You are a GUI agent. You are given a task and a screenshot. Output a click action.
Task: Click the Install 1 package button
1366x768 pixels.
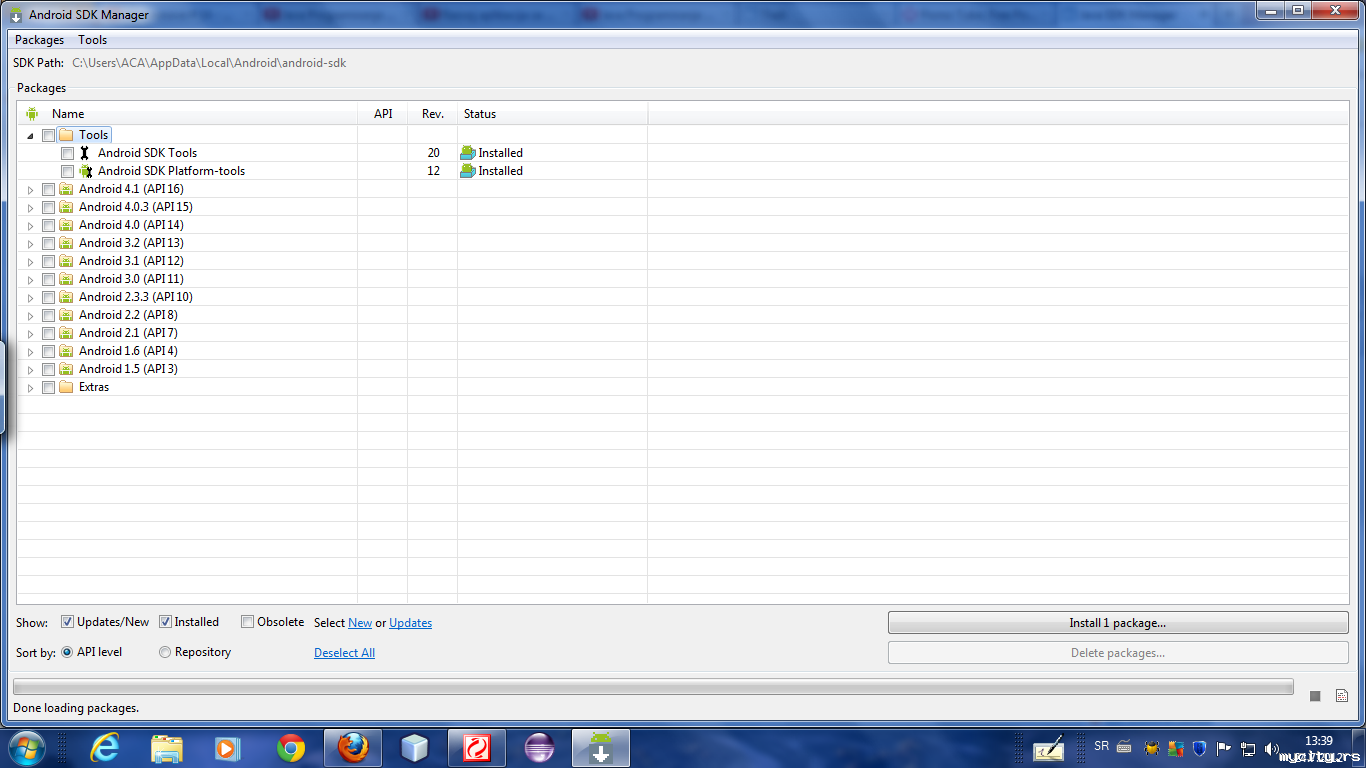tap(1118, 622)
